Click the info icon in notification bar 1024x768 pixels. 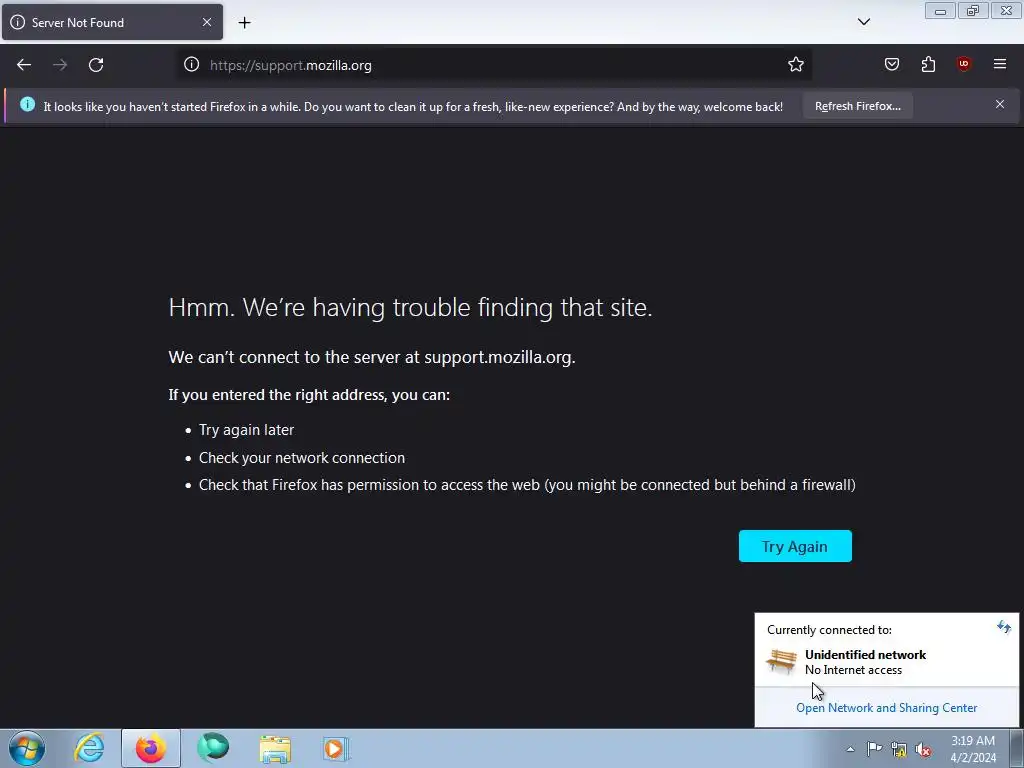[27, 104]
